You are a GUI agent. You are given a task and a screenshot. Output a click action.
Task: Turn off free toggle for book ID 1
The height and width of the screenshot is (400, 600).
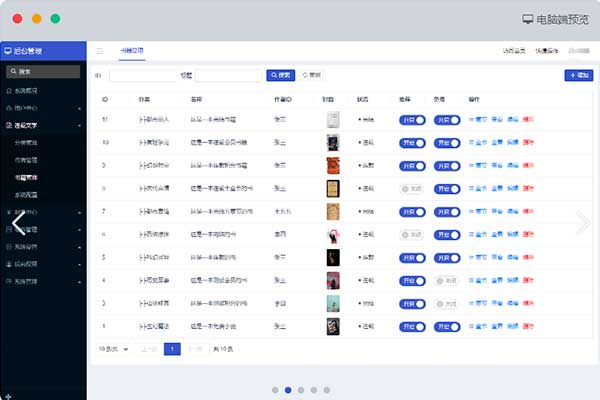pyautogui.click(x=447, y=327)
